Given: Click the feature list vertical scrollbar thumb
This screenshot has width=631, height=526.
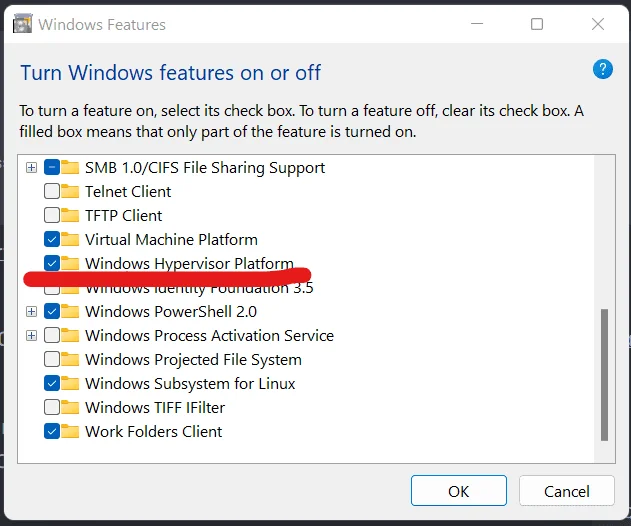Looking at the screenshot, I should click(604, 375).
